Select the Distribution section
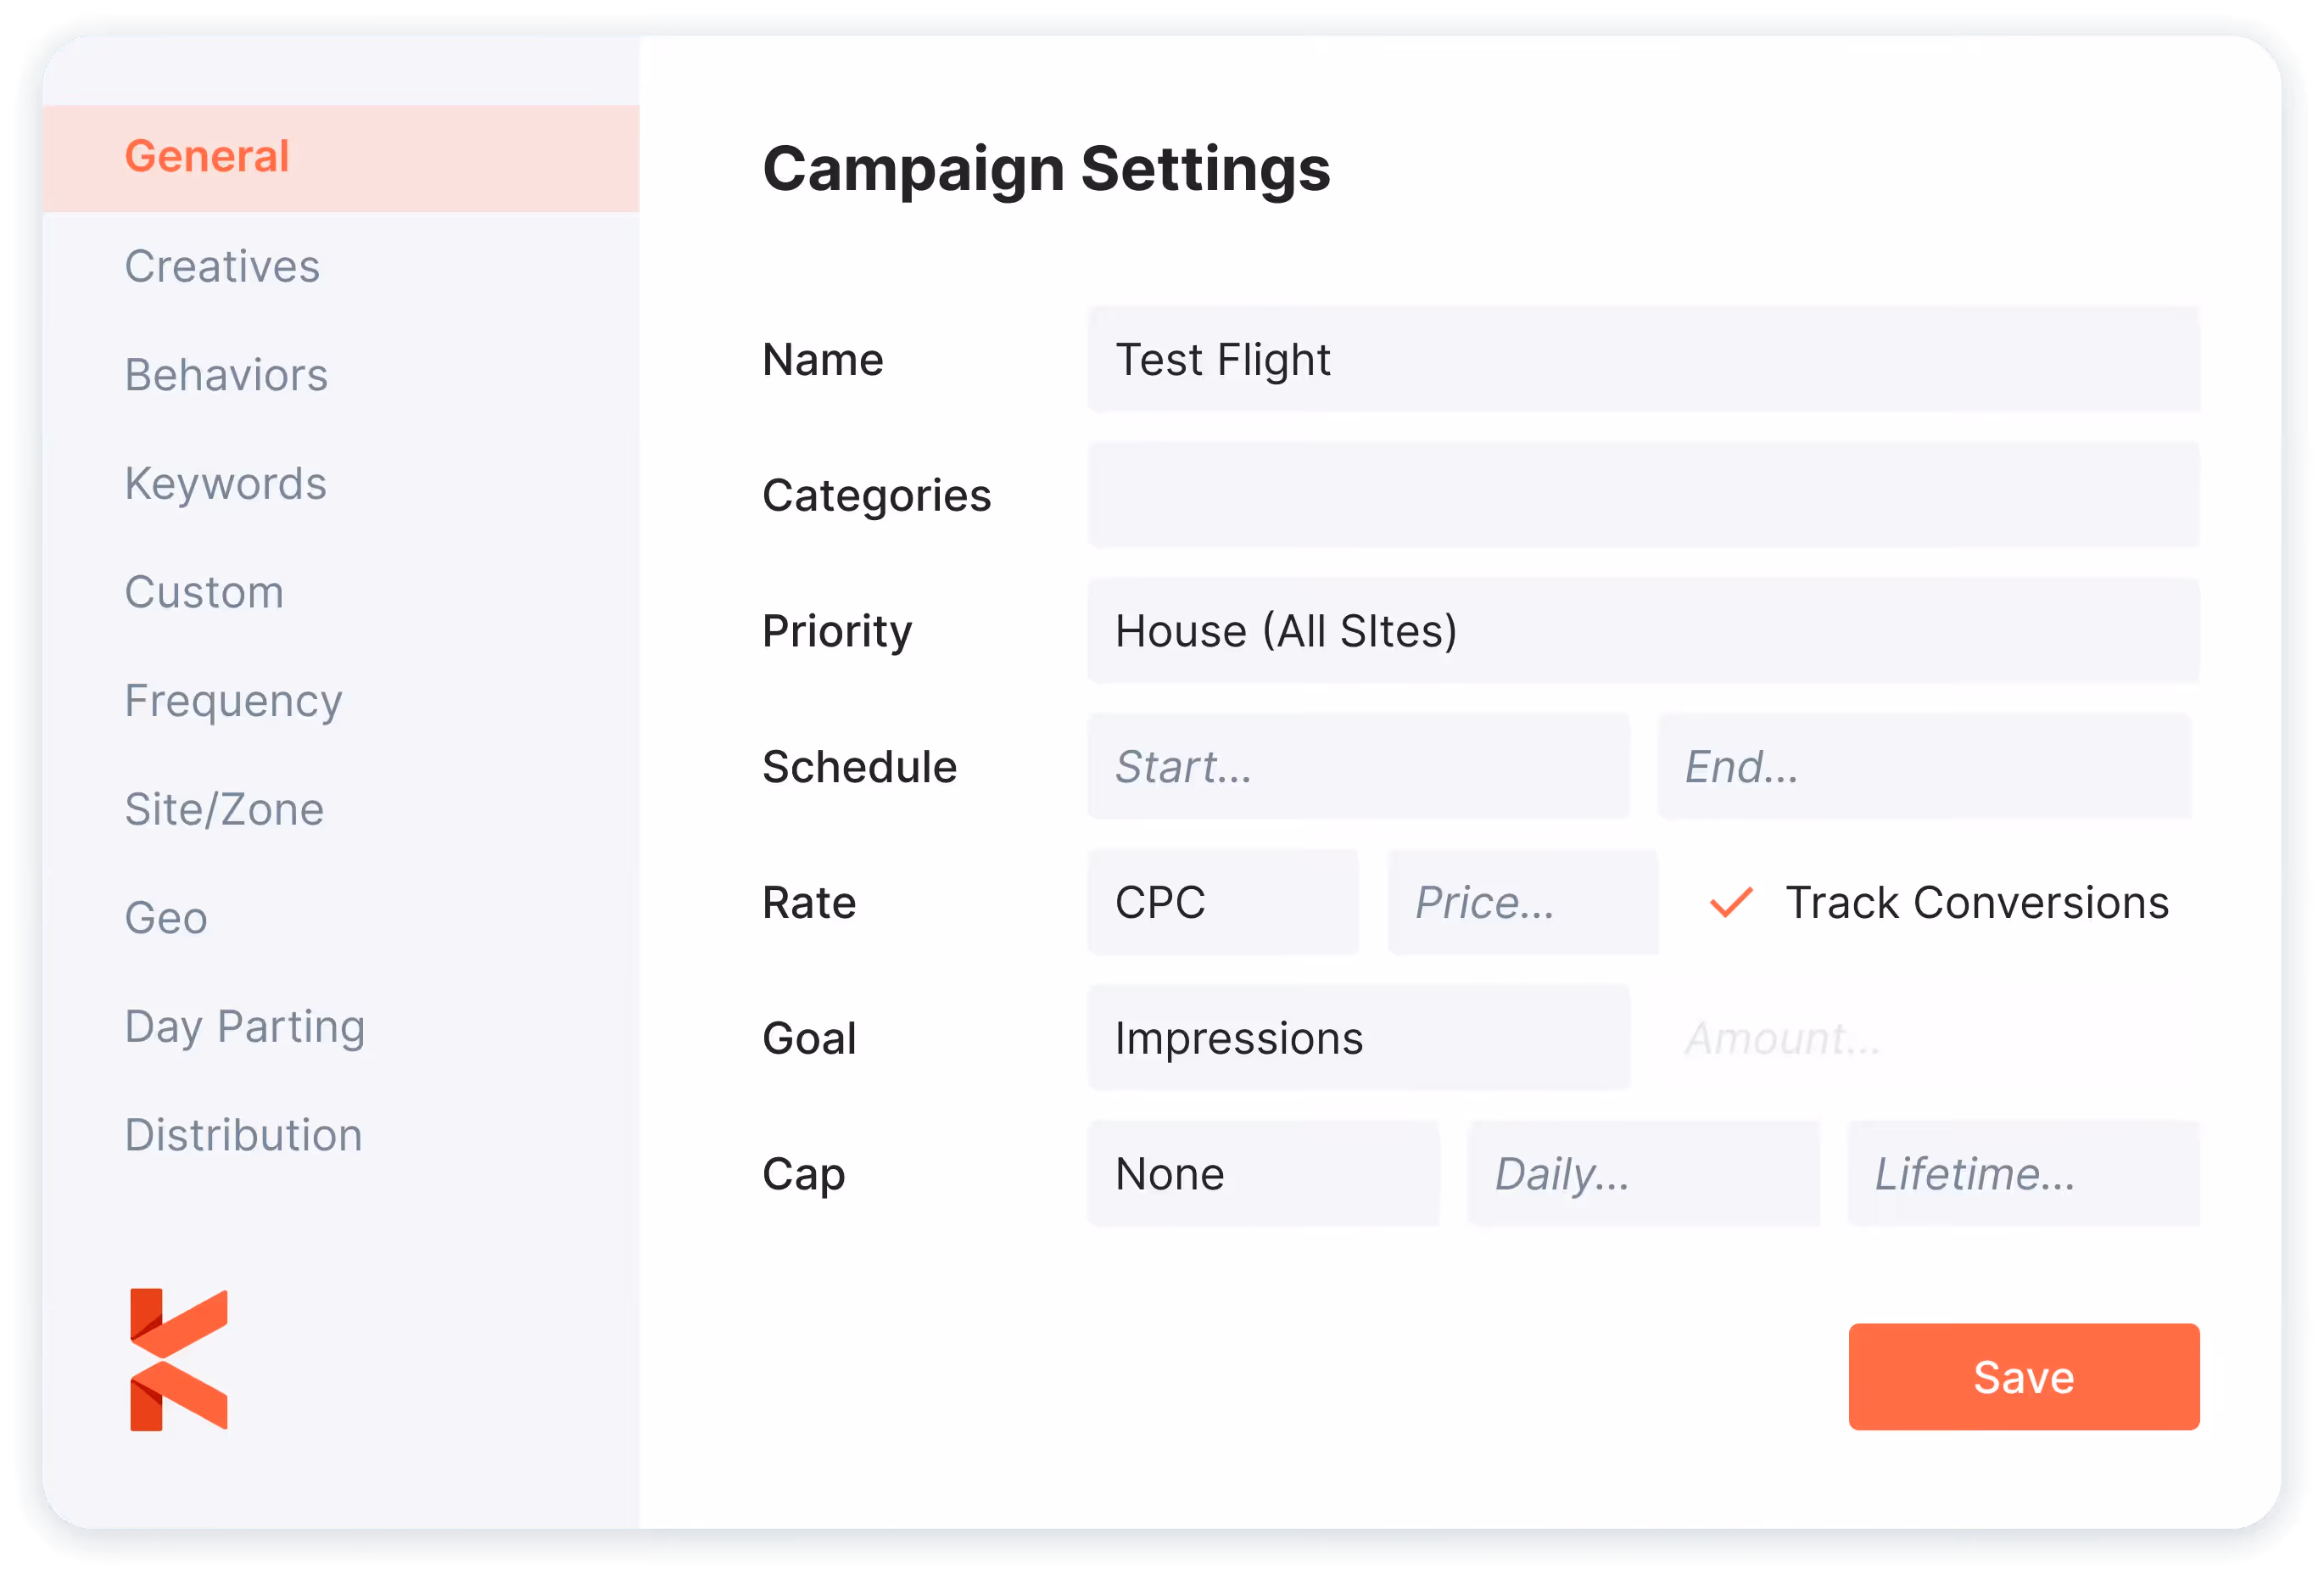This screenshot has width=2324, height=1578. point(243,1134)
